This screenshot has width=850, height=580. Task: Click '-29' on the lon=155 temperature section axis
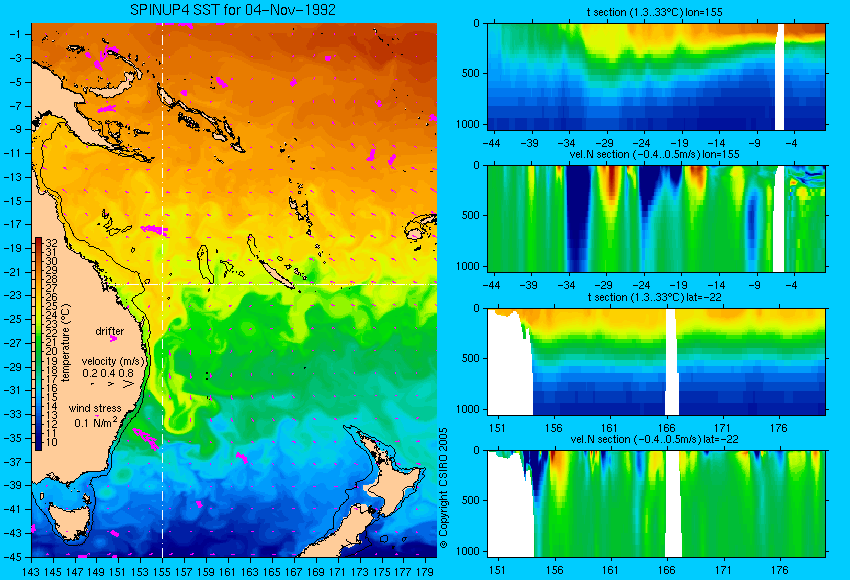[x=604, y=143]
